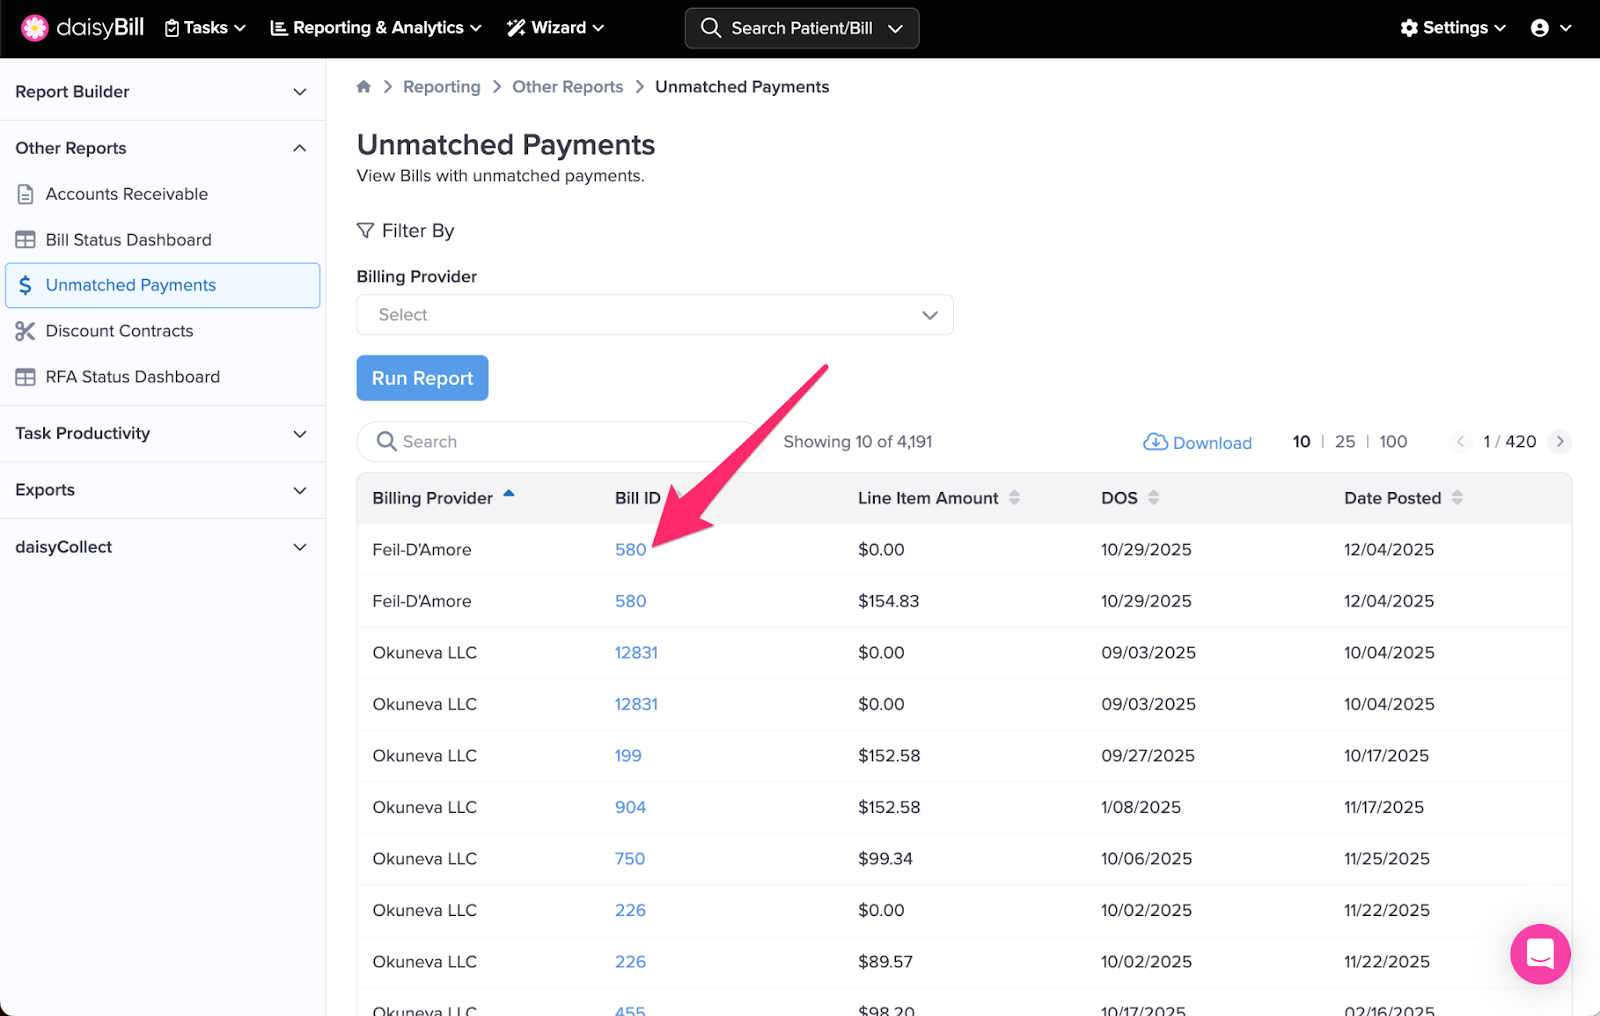
Task: Open the Wizard menu
Action: click(x=556, y=28)
